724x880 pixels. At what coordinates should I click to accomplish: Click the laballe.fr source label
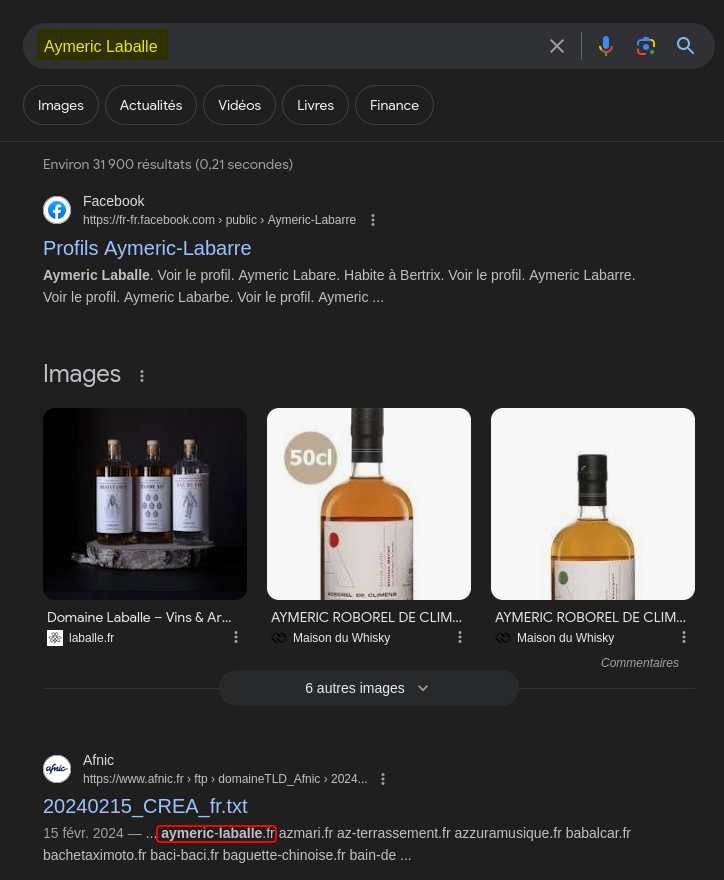point(91,638)
